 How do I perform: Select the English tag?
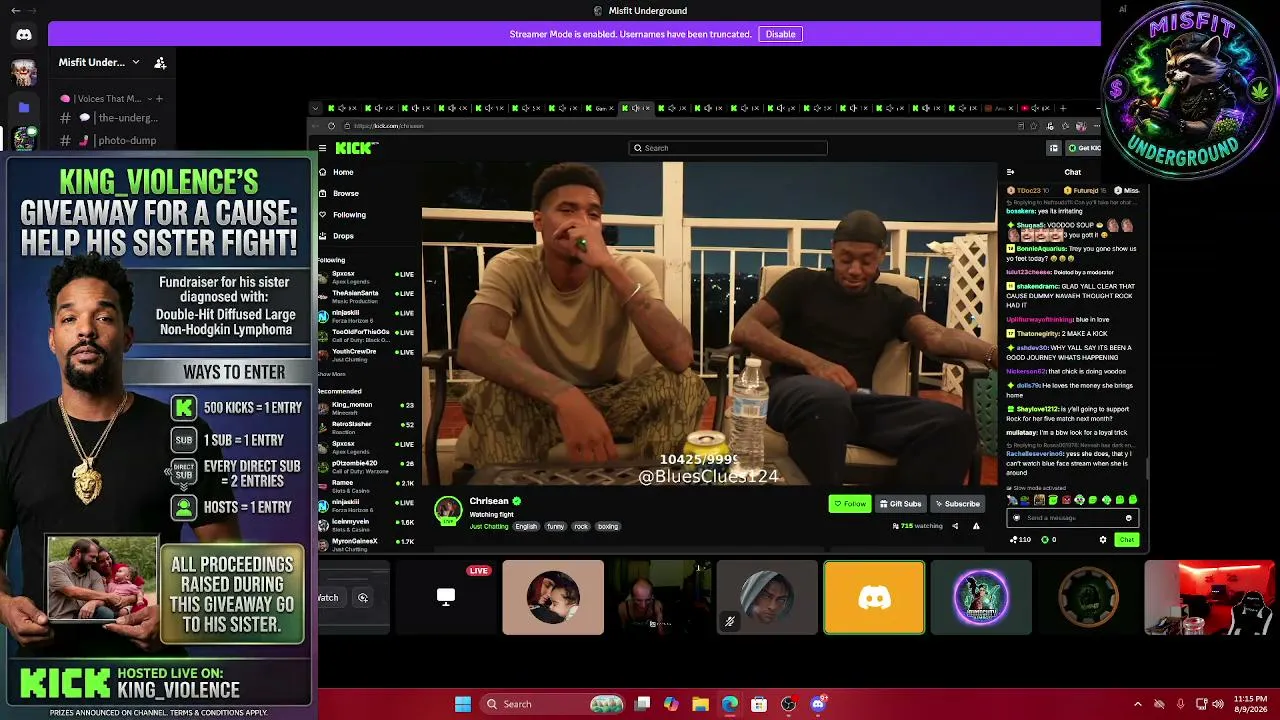pyautogui.click(x=526, y=526)
